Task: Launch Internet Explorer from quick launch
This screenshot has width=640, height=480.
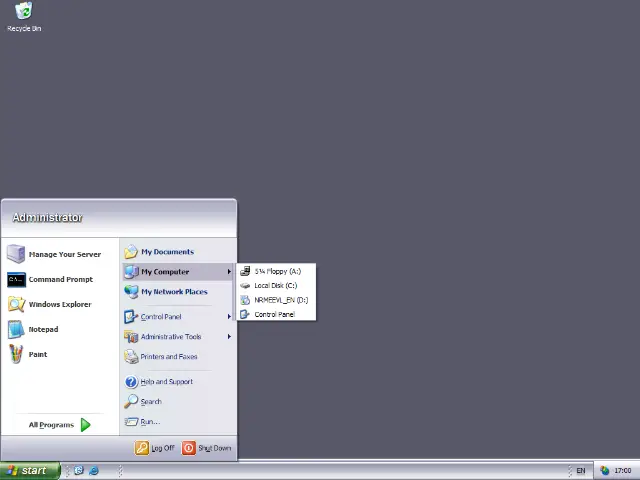Action: coord(94,471)
